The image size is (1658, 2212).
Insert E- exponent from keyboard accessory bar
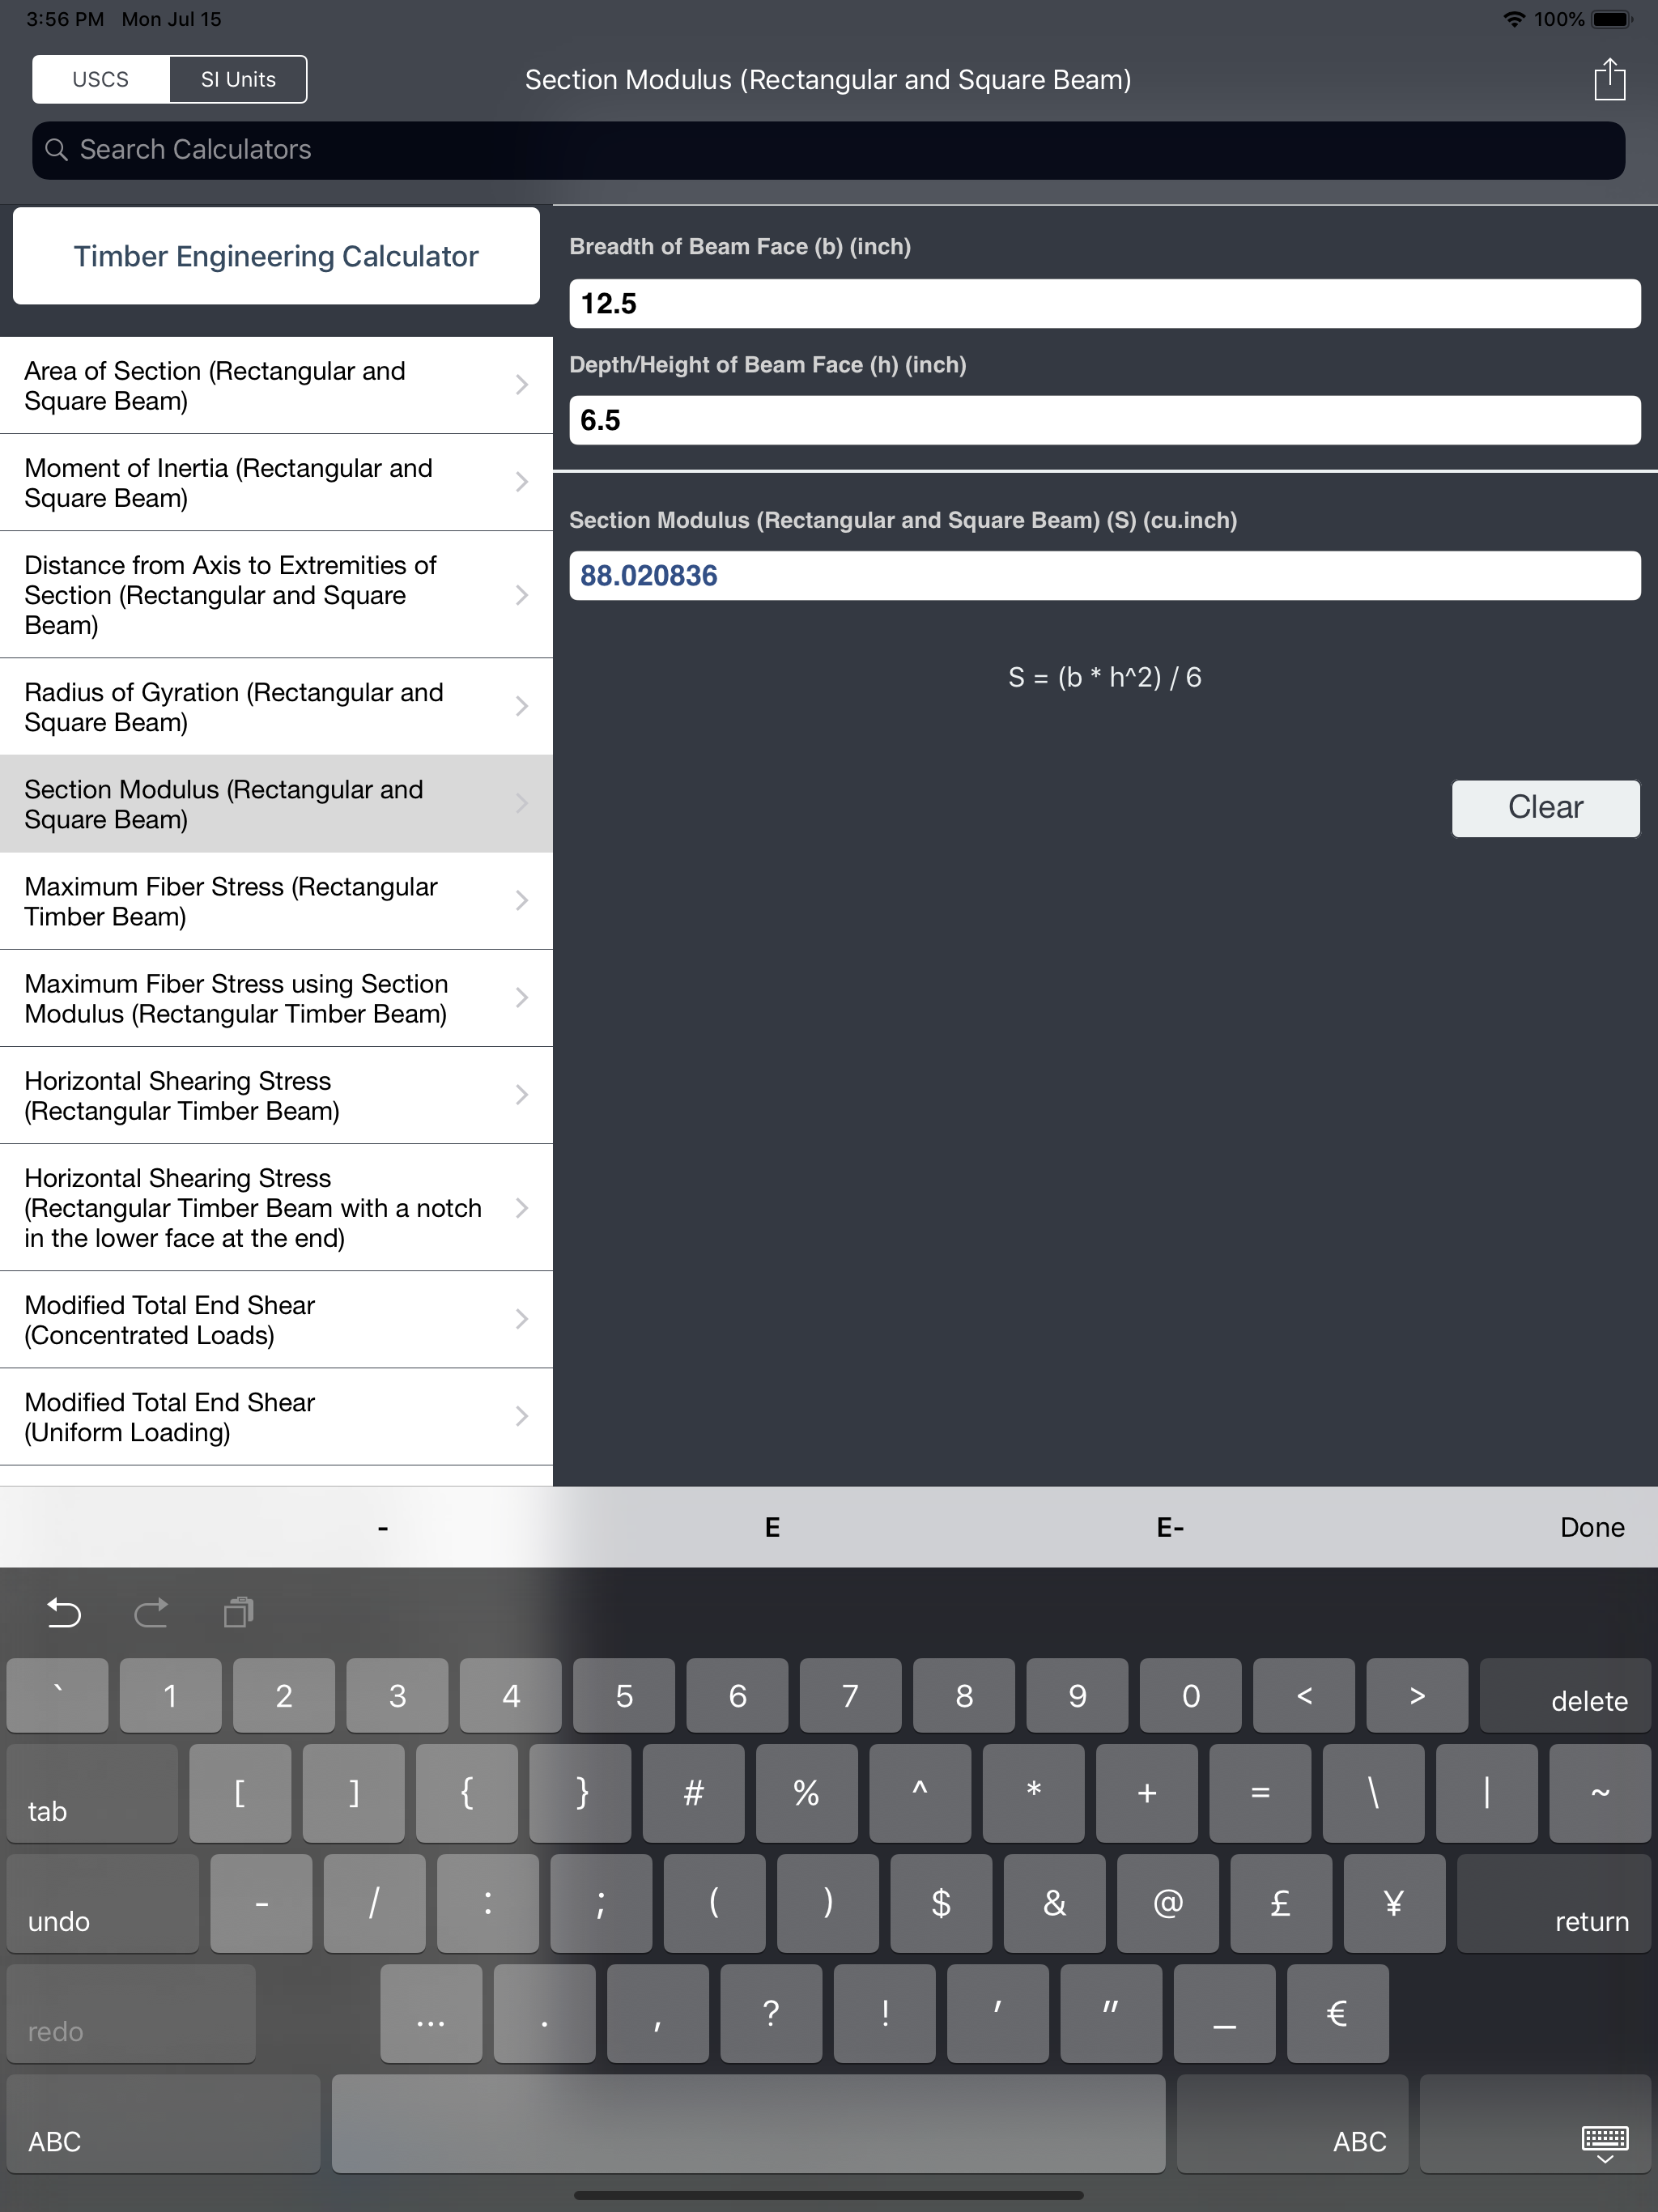[x=1169, y=1527]
